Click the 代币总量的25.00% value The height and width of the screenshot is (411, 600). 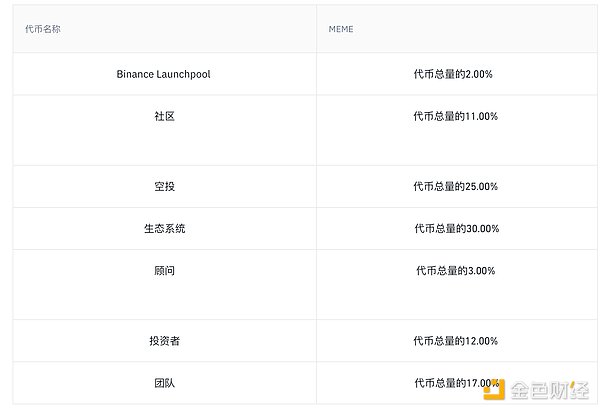click(x=455, y=186)
